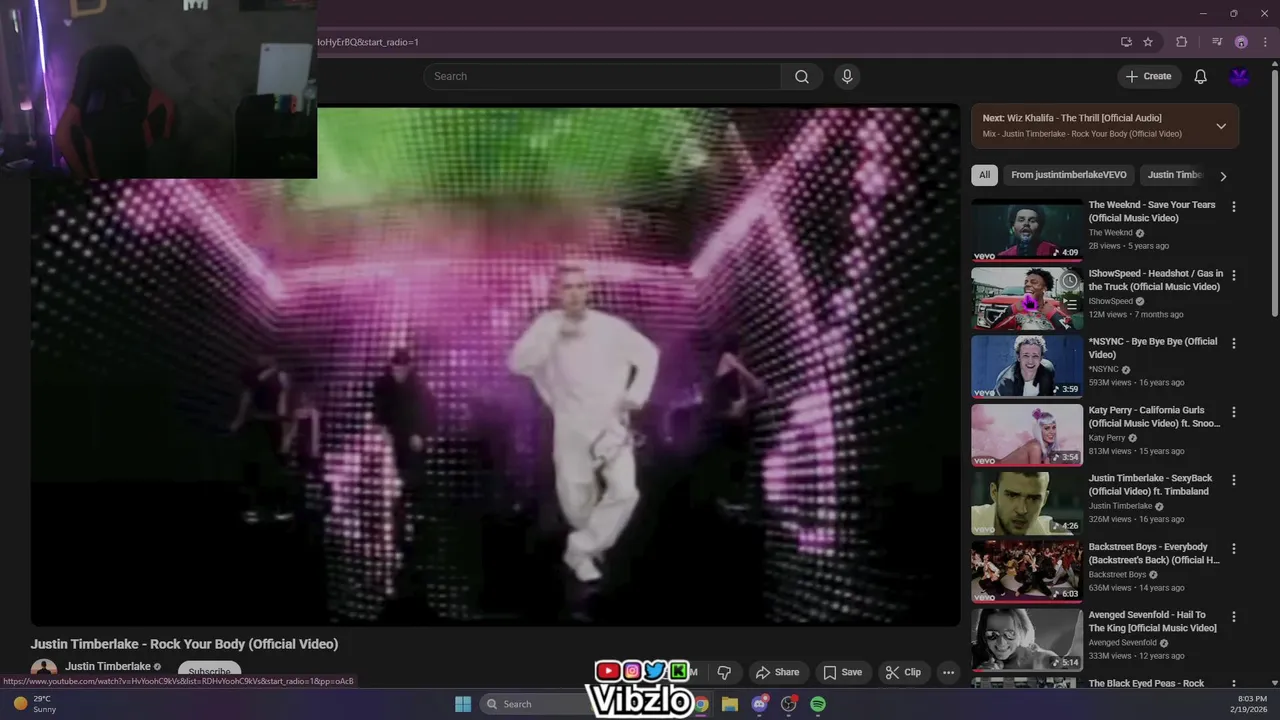
Task: Open Chrome media controls icon
Action: pyautogui.click(x=1217, y=42)
